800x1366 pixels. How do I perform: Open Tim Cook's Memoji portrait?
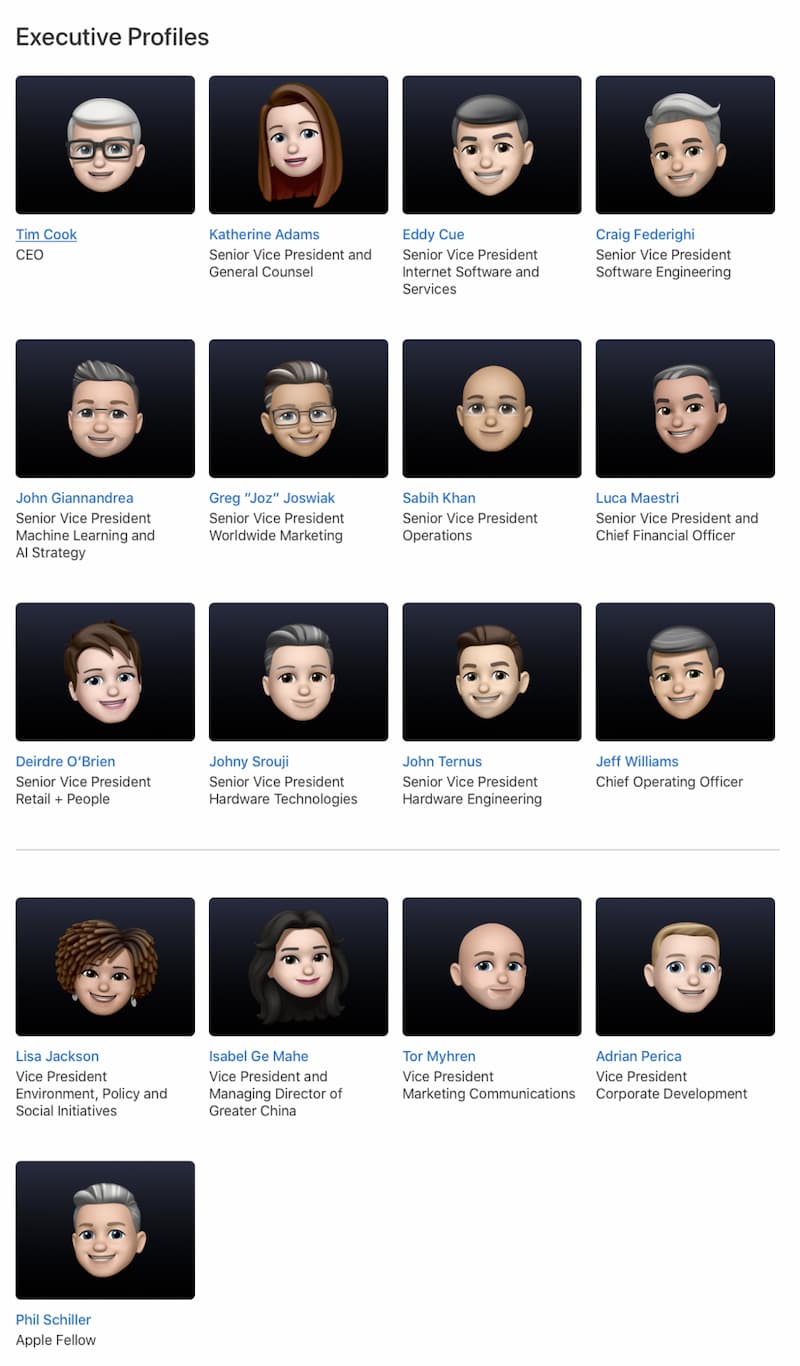[x=105, y=145]
